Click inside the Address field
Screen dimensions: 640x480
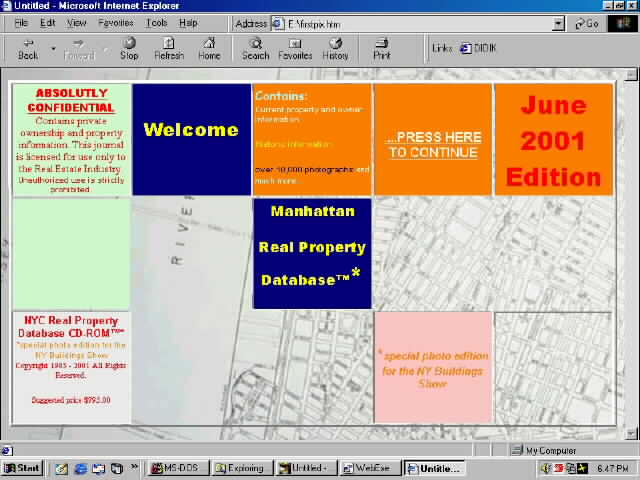[410, 23]
